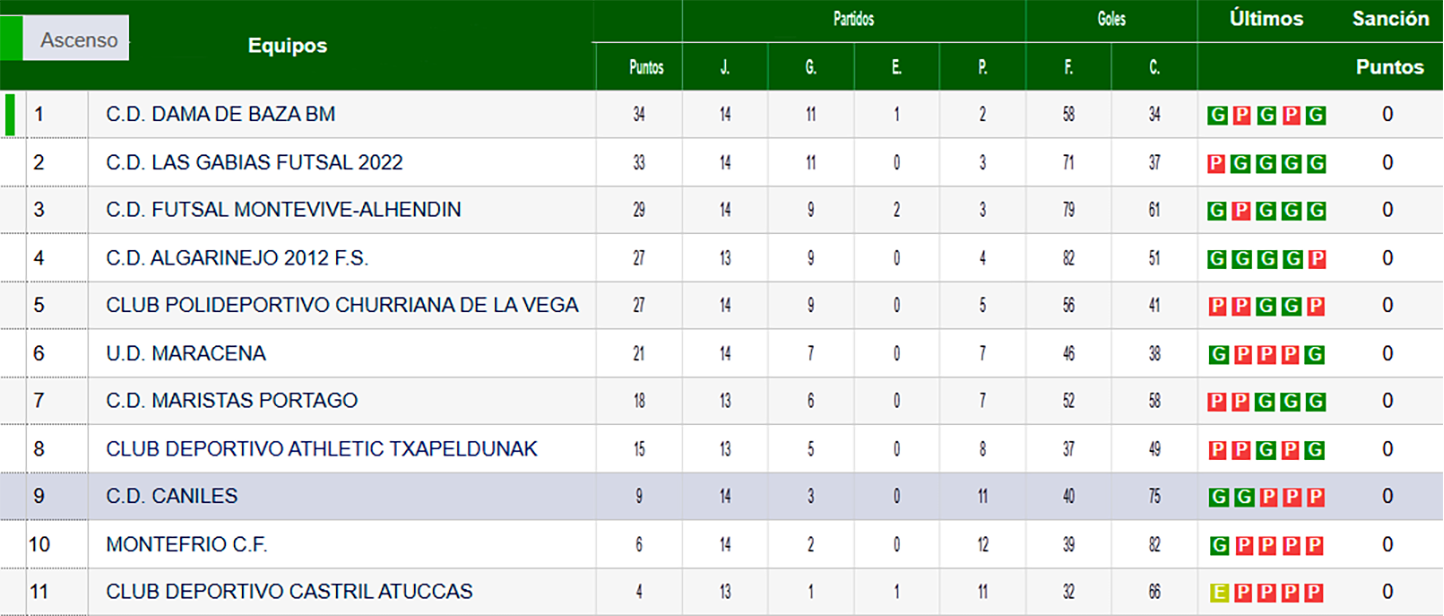
Task: Click the rightmost G badge in Athletic Txapeldunak's row
Action: coord(1316,450)
